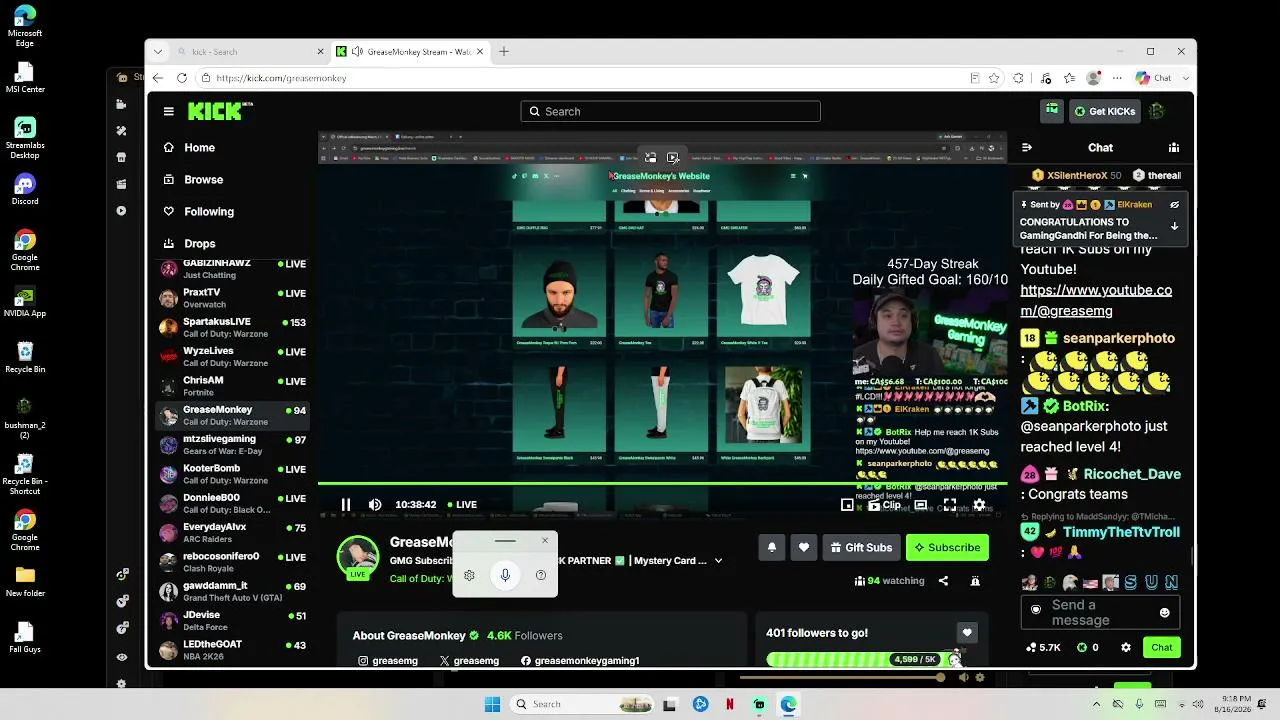
Task: Send message with green Chat button
Action: pos(1162,647)
